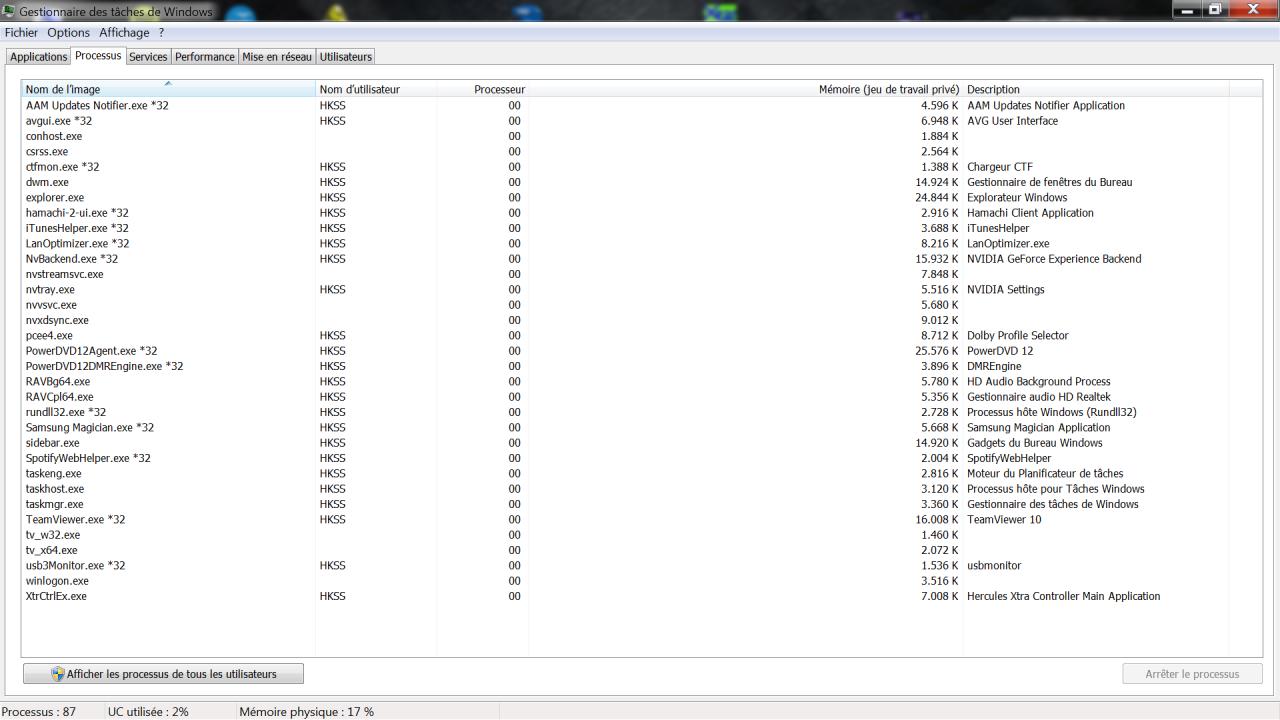Open the Affichage menu

coord(124,33)
